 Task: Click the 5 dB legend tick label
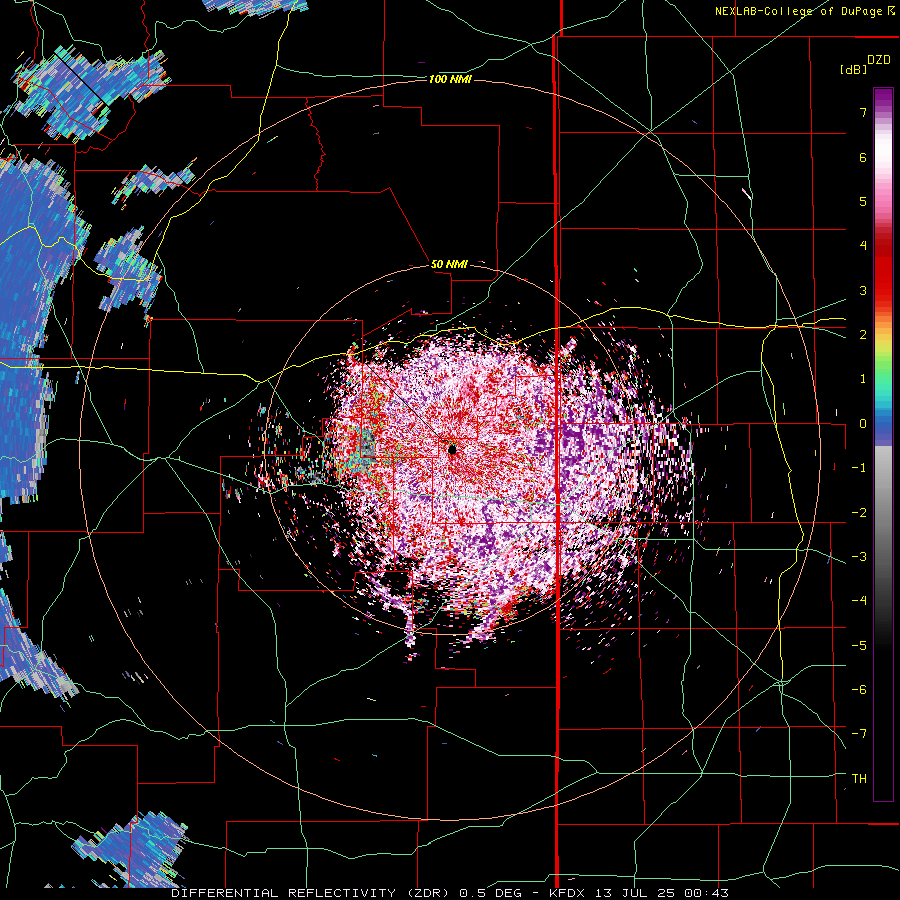(x=863, y=201)
